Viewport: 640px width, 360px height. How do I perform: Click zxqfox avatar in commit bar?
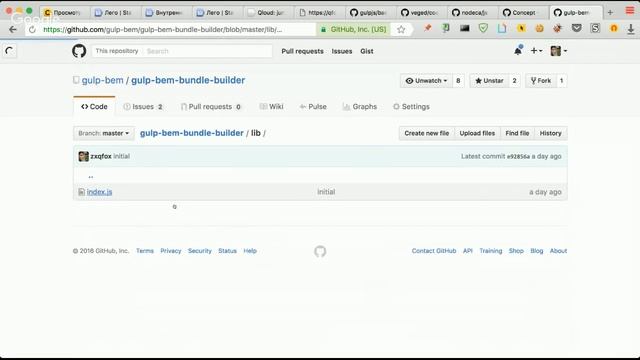pos(83,156)
